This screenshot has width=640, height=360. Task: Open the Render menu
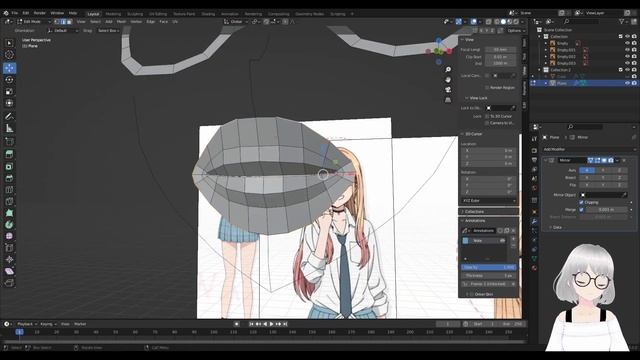[40, 13]
